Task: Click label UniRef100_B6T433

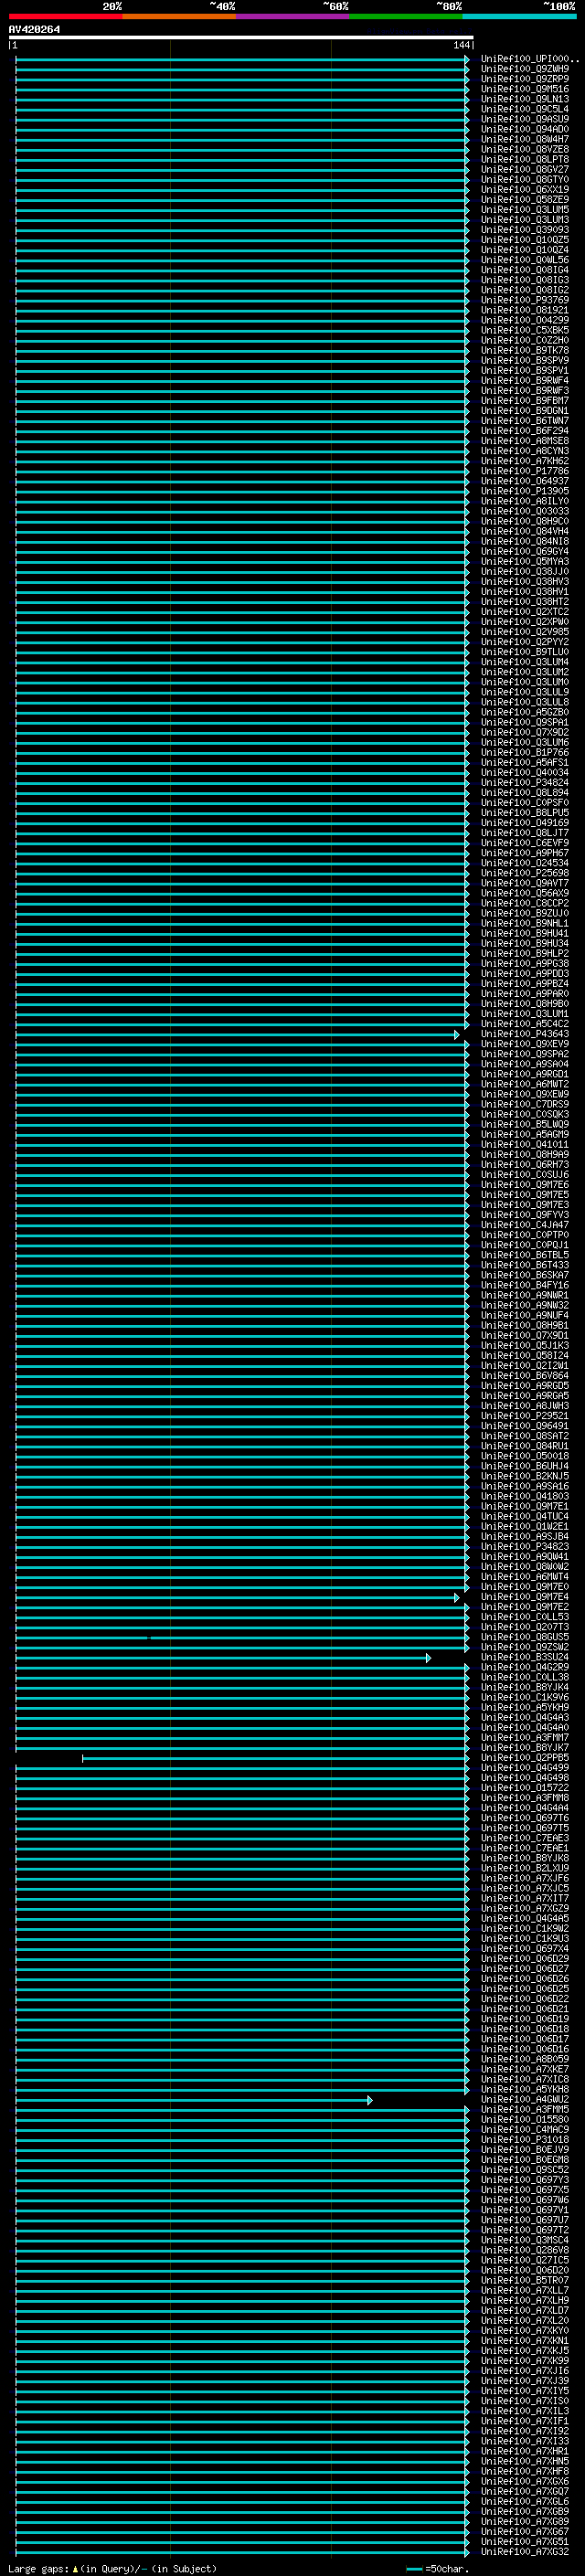Action: point(525,1265)
